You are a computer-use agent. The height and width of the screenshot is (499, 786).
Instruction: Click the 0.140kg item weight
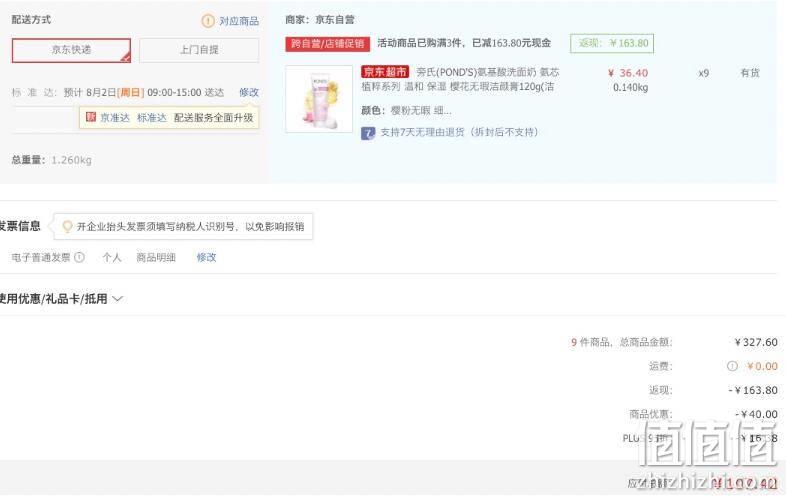pos(631,88)
